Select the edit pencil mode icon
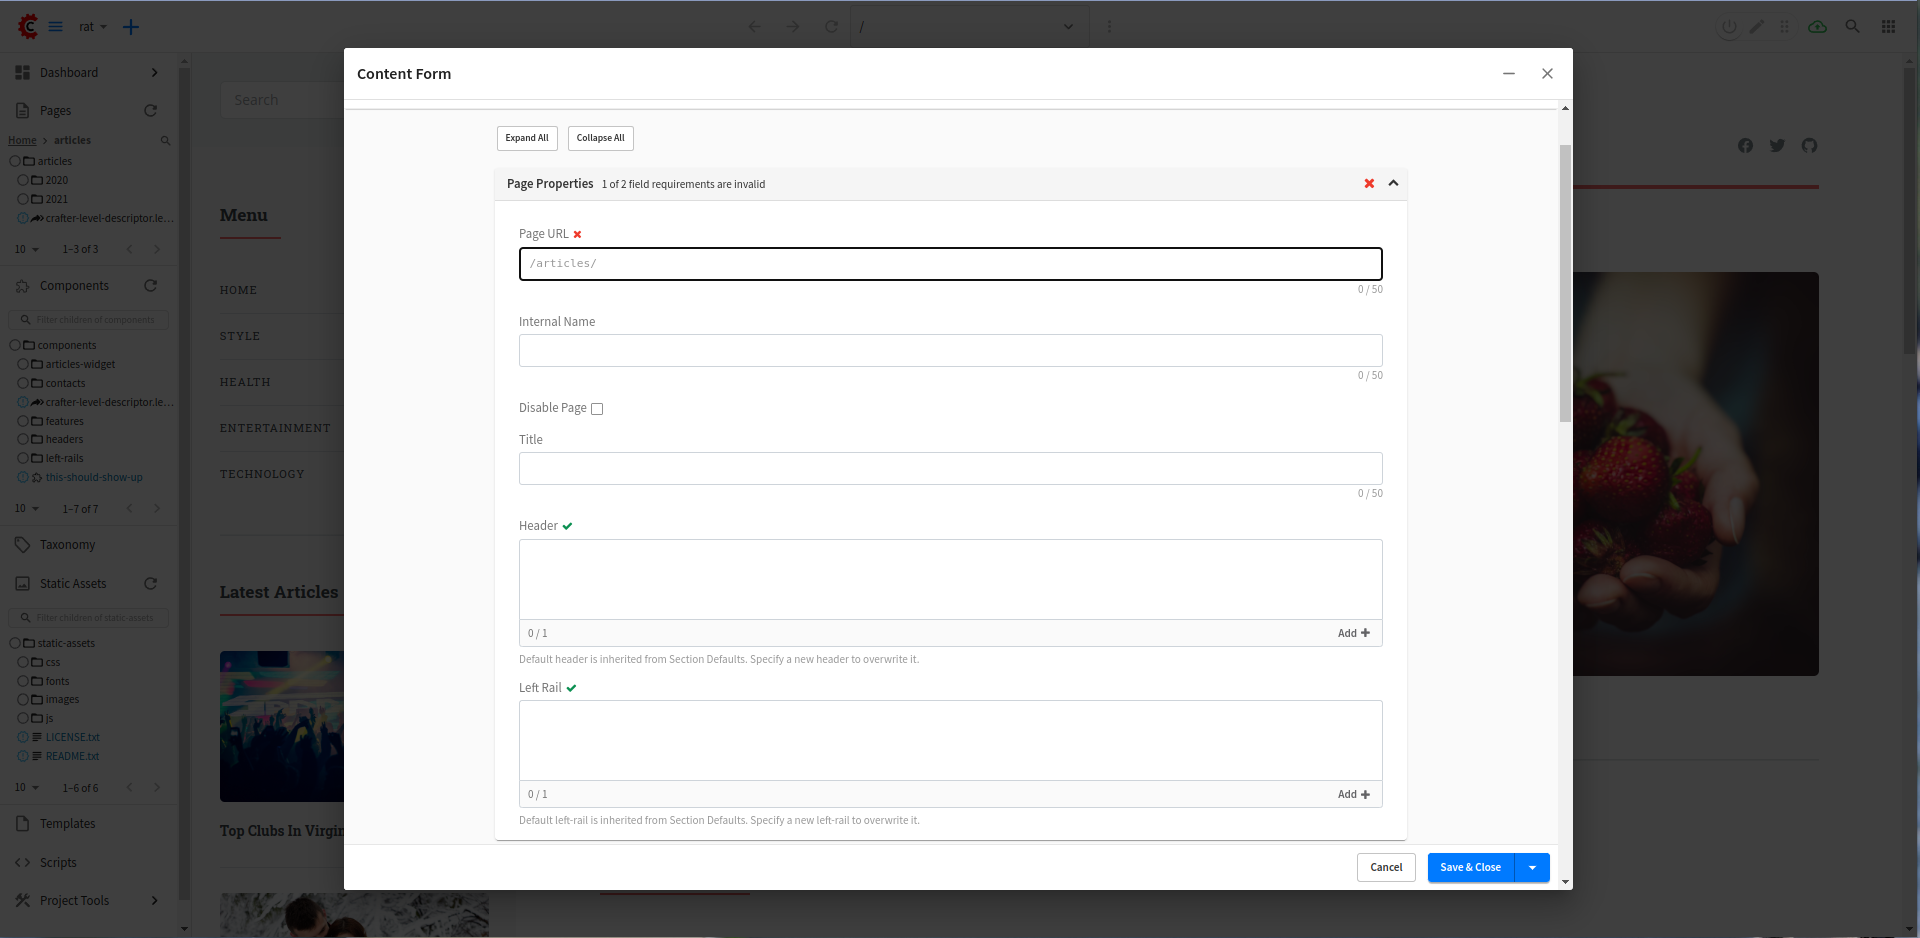 1757,26
